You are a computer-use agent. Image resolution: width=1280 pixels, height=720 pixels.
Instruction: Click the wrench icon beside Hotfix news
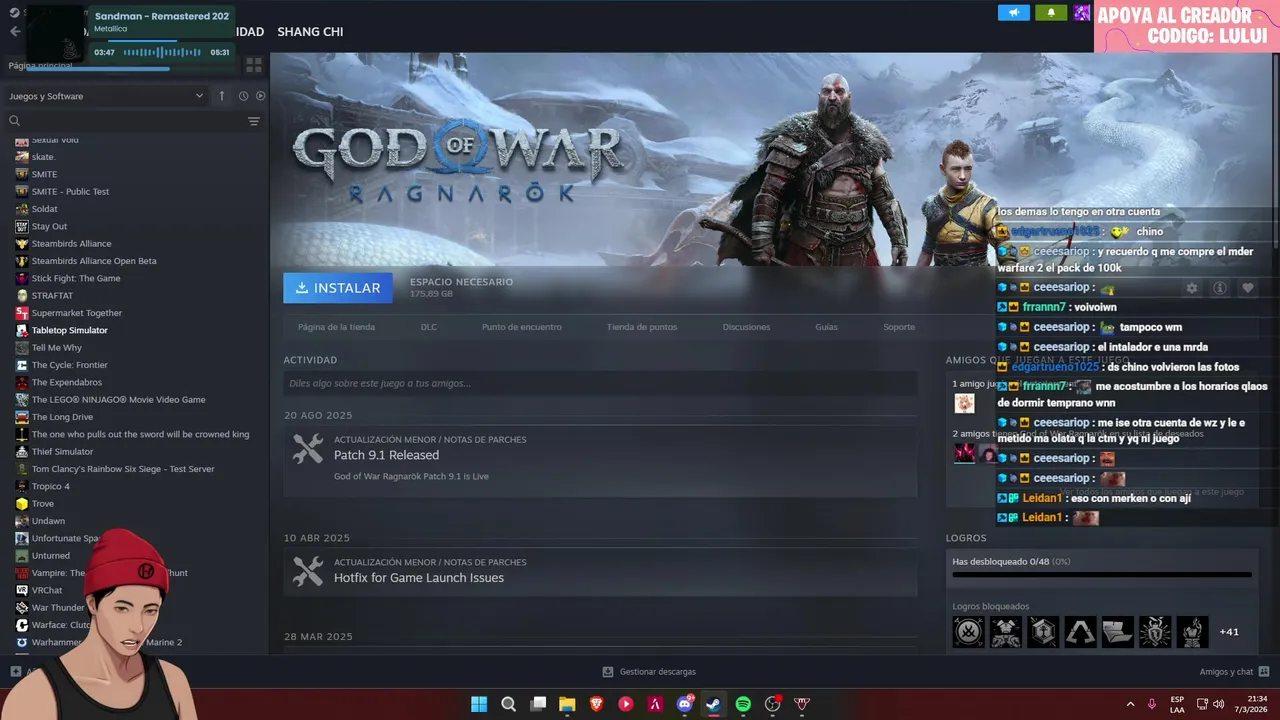coord(308,571)
